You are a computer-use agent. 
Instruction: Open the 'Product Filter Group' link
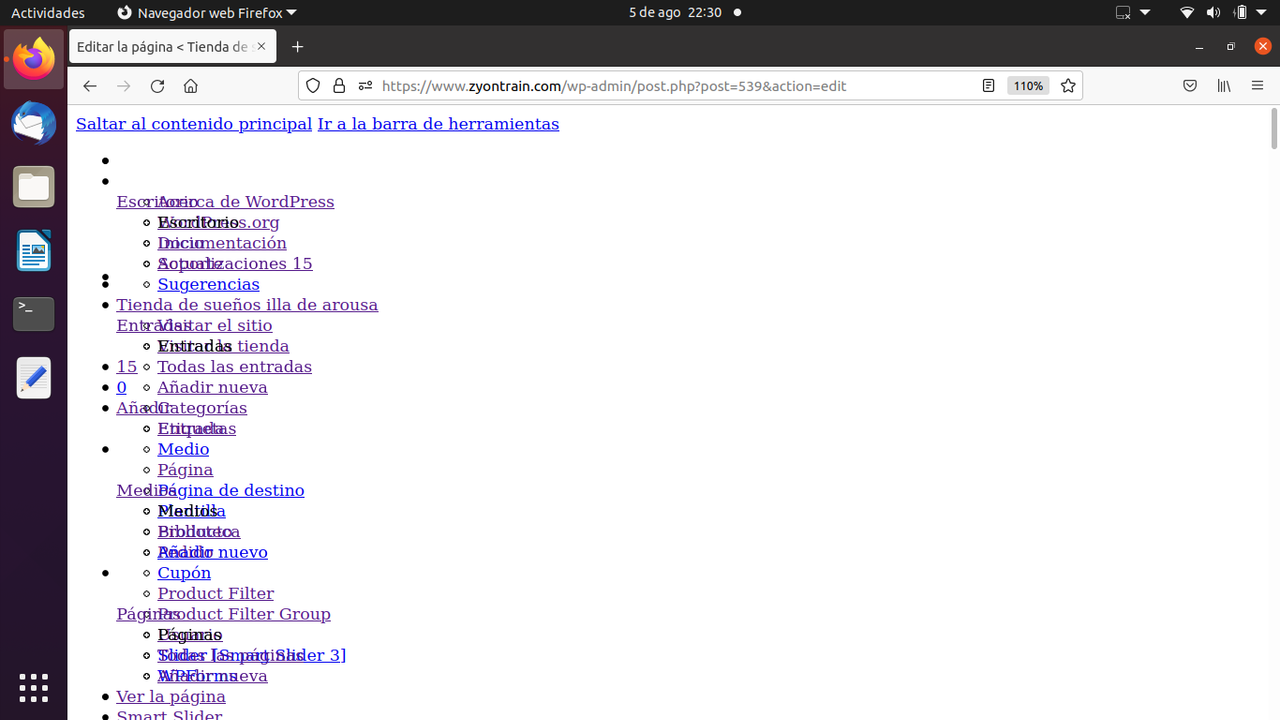[x=244, y=614]
